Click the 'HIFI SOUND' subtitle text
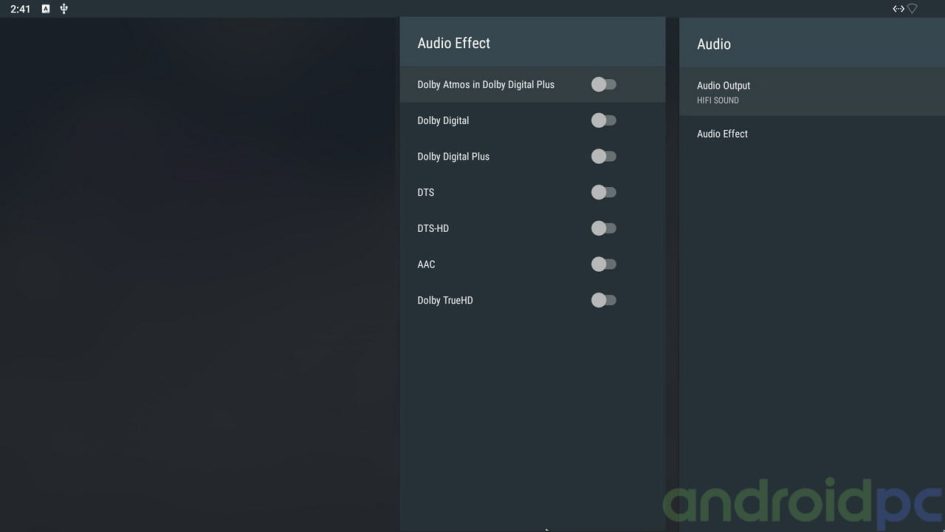 coord(718,101)
